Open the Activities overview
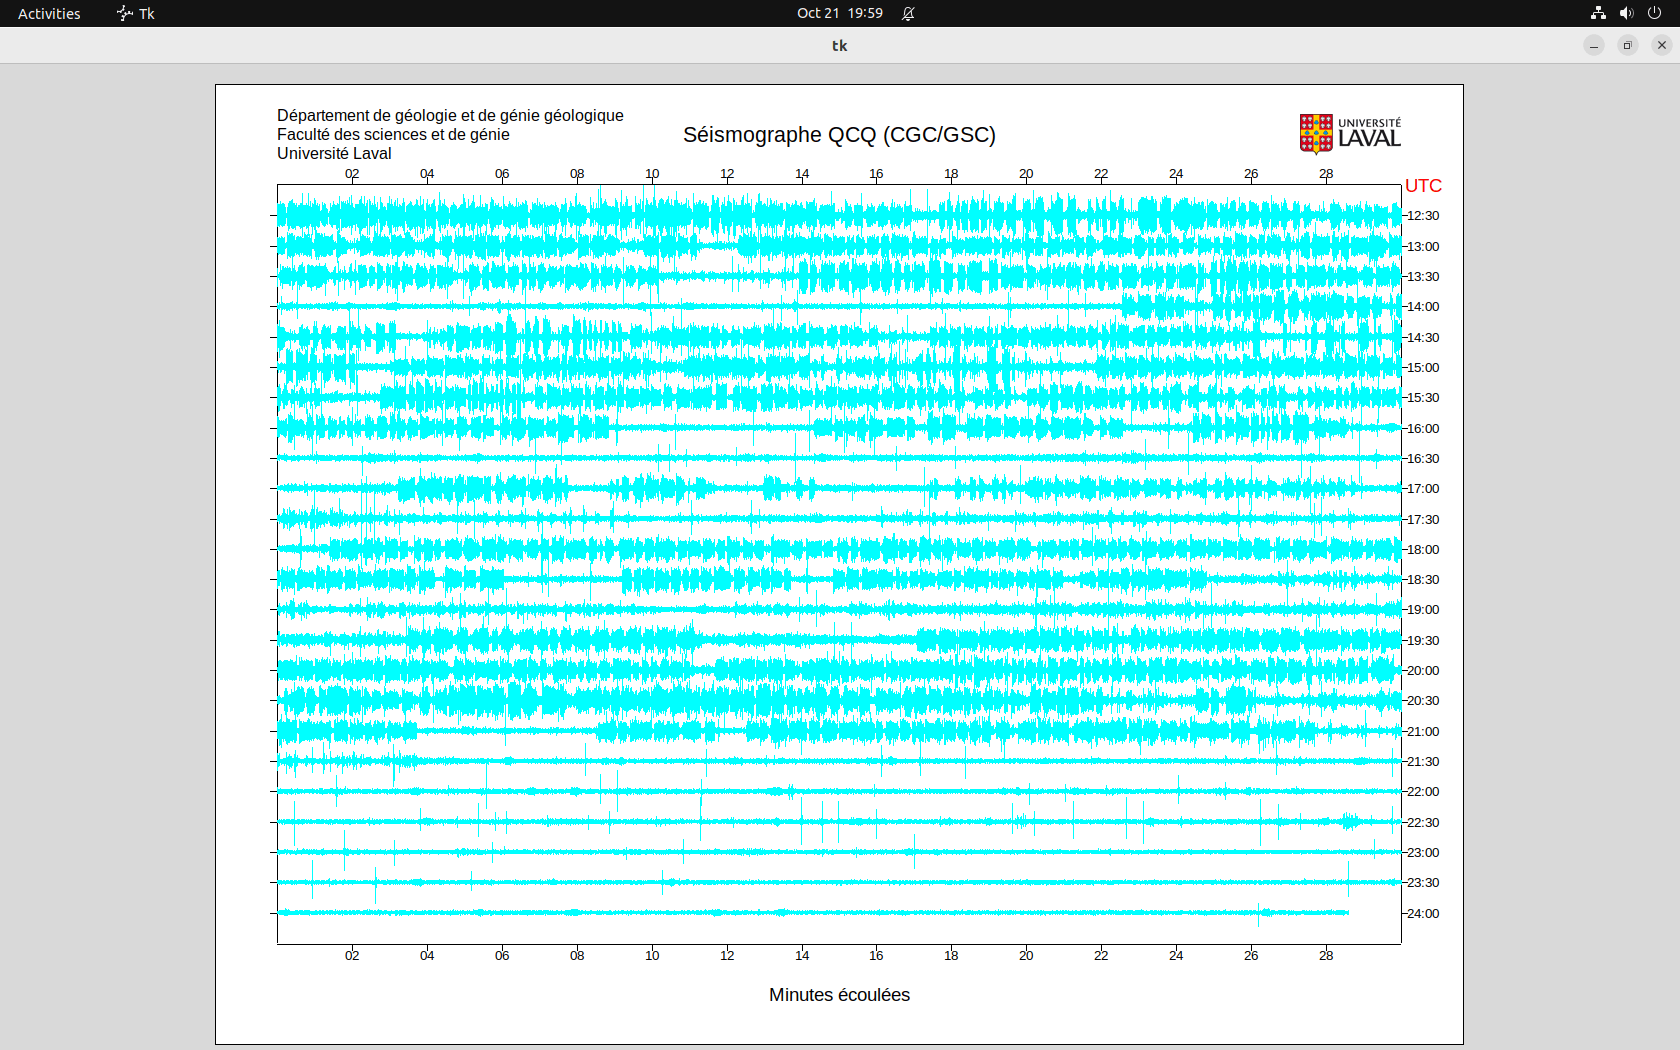Image resolution: width=1680 pixels, height=1050 pixels. click(x=49, y=13)
